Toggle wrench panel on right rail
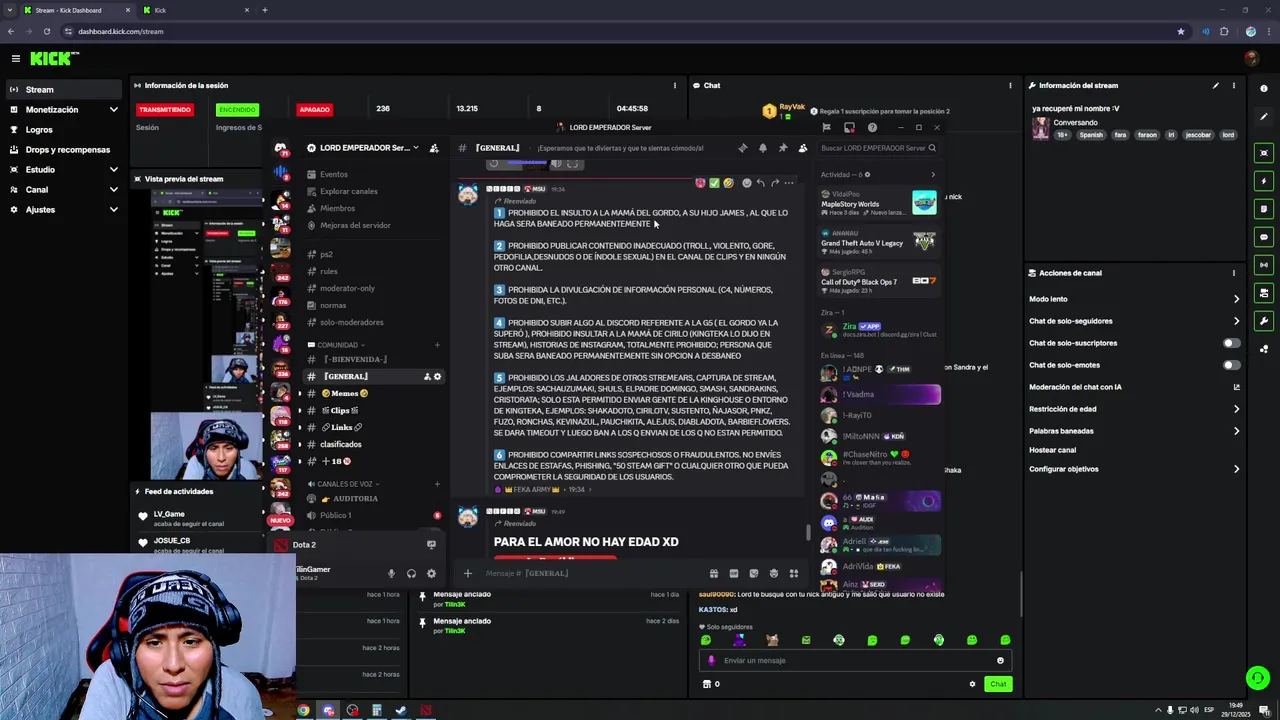Screen dimensions: 1280x720 1264,321
